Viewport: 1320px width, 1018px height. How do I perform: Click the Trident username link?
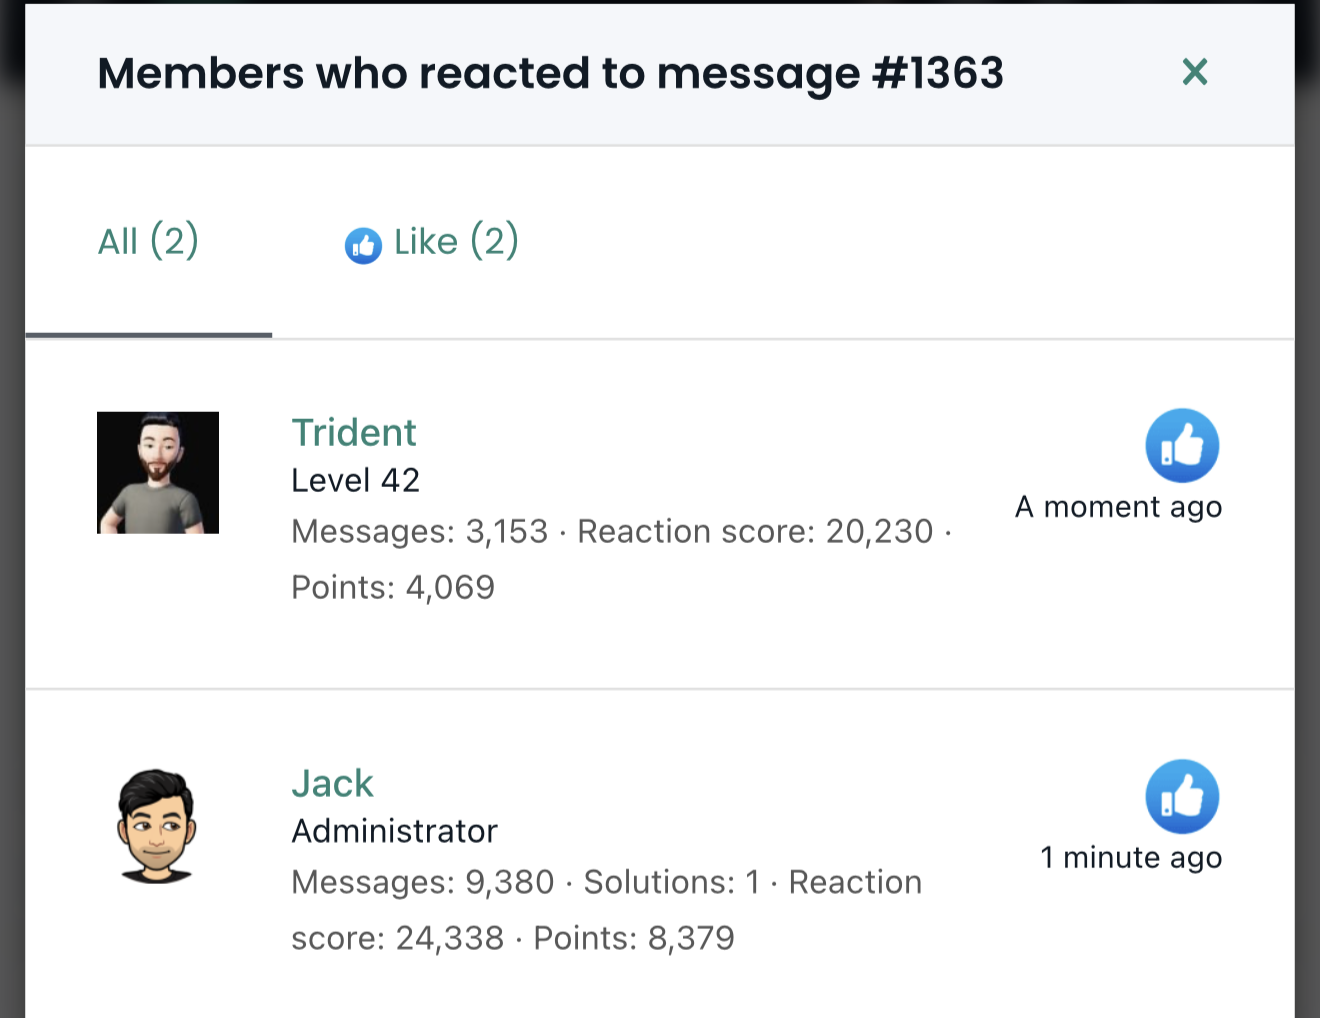pos(354,432)
